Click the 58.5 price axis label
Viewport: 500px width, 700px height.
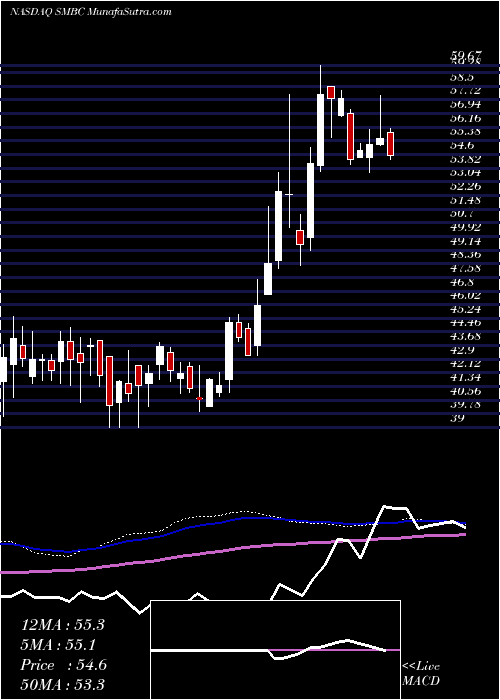(462, 77)
